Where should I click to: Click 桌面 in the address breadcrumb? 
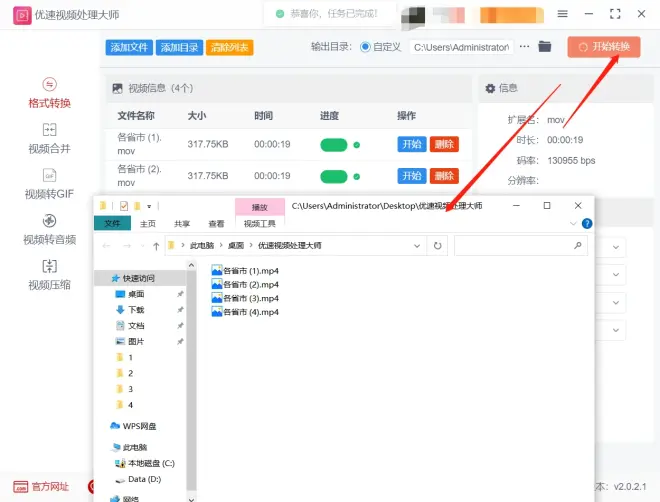tap(236, 245)
